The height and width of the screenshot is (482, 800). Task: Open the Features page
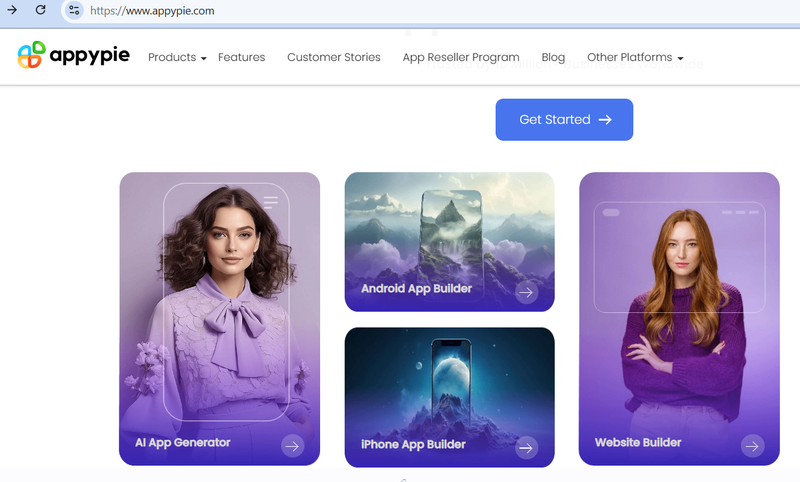point(241,57)
